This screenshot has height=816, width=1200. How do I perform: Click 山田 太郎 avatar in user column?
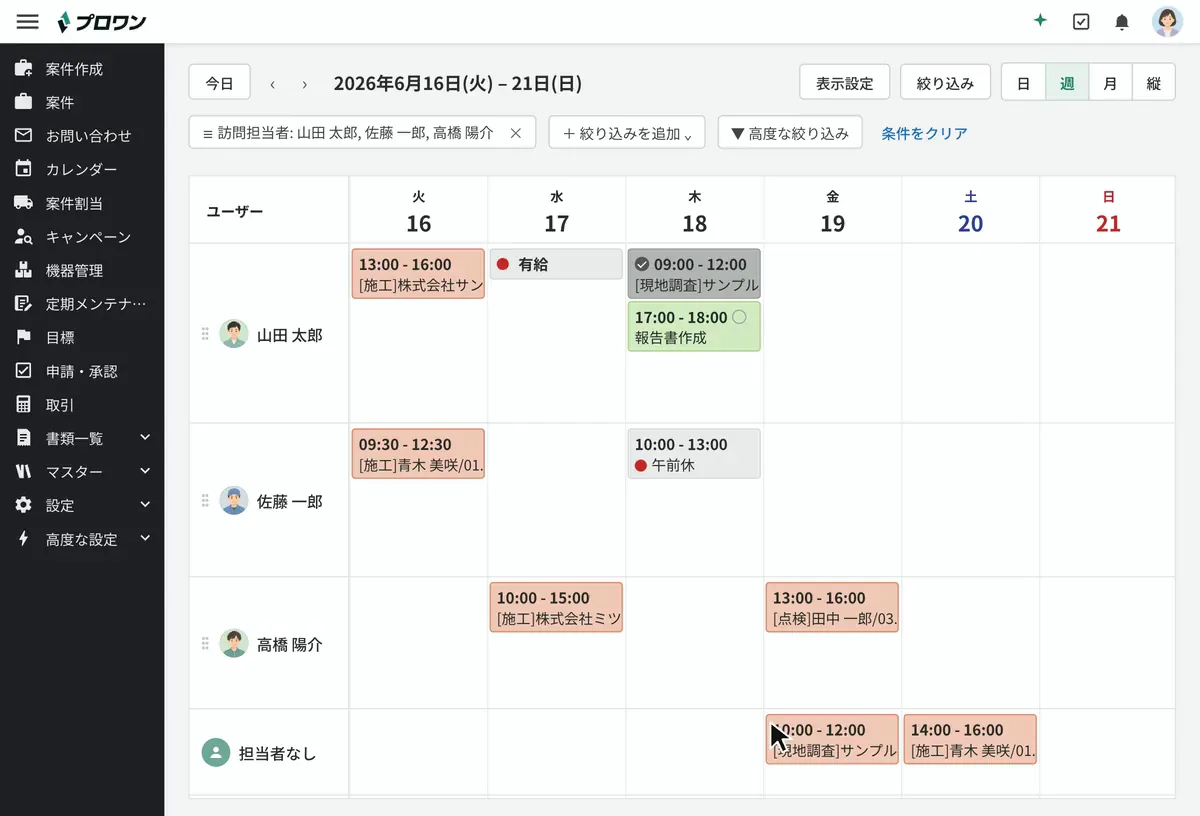(234, 334)
